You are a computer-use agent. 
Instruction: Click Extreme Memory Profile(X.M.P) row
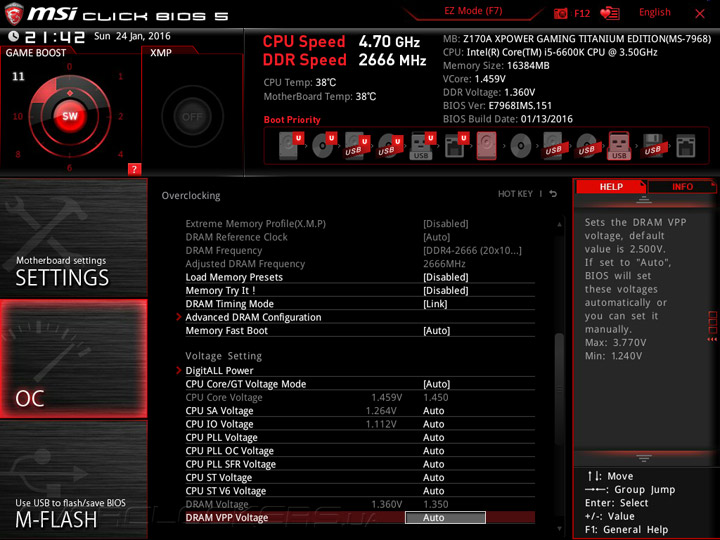pyautogui.click(x=360, y=224)
